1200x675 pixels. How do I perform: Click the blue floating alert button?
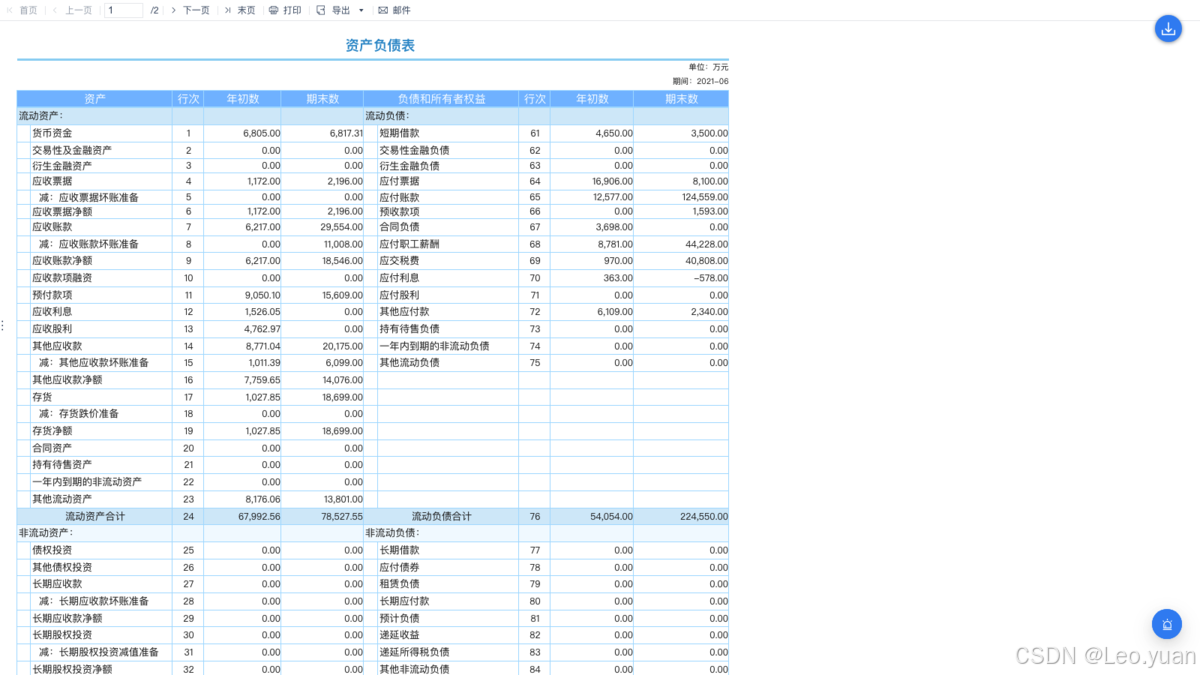1166,624
